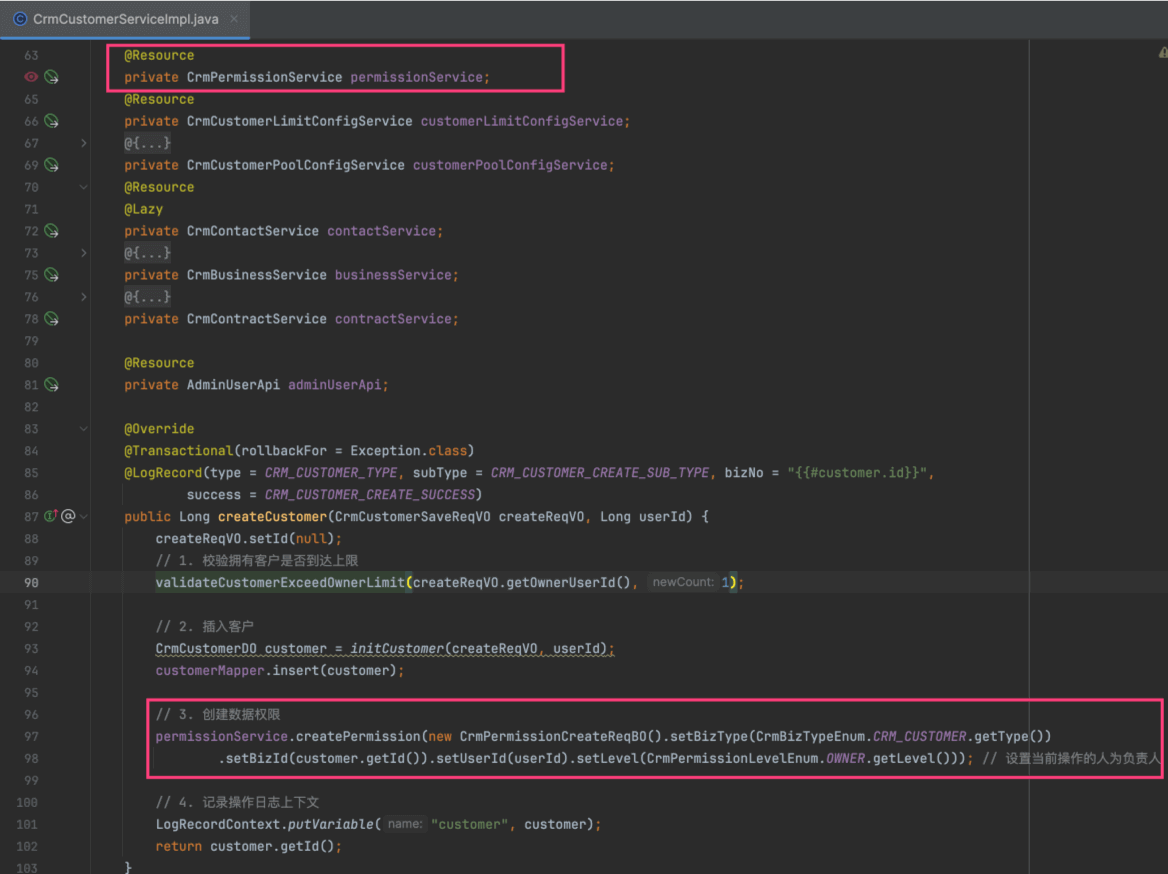Collapse the createCustomer method at line 87
Image resolution: width=1168 pixels, height=874 pixels.
[84, 517]
